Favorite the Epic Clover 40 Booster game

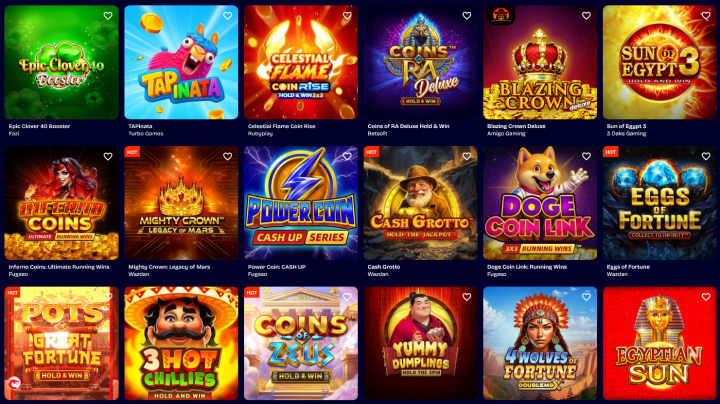[108, 16]
